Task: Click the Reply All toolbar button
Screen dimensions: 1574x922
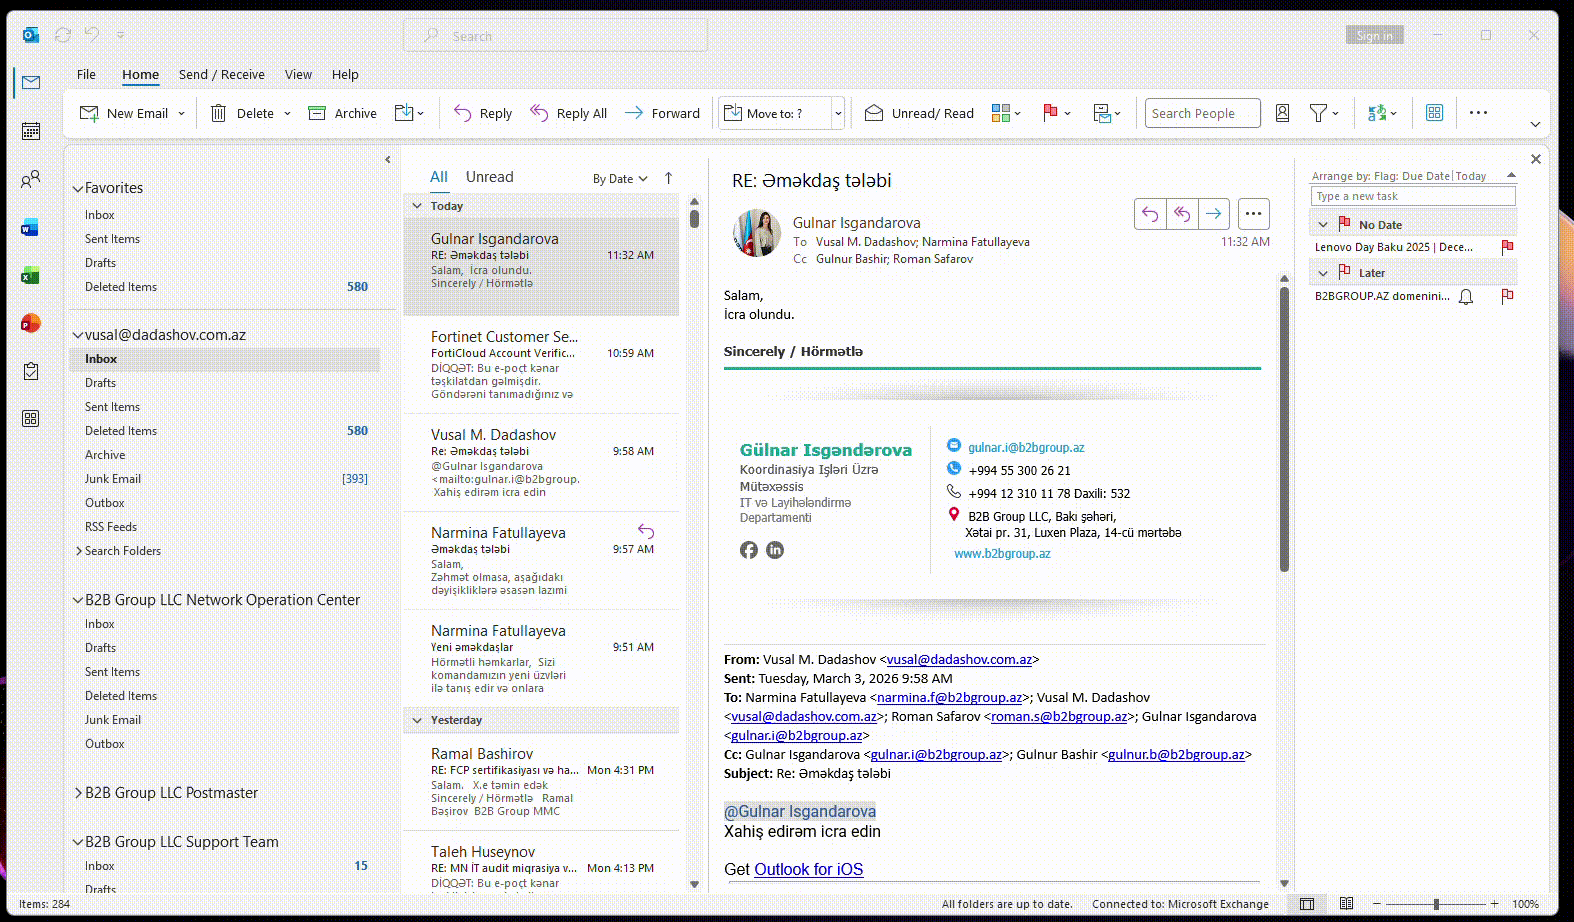Action: click(x=569, y=113)
